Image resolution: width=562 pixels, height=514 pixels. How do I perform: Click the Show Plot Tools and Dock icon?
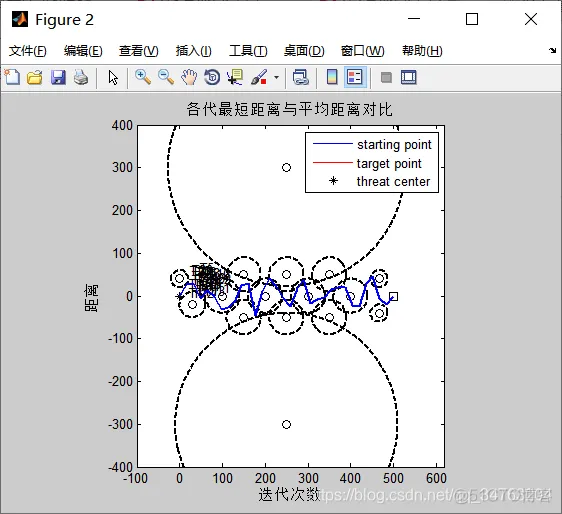tap(409, 77)
